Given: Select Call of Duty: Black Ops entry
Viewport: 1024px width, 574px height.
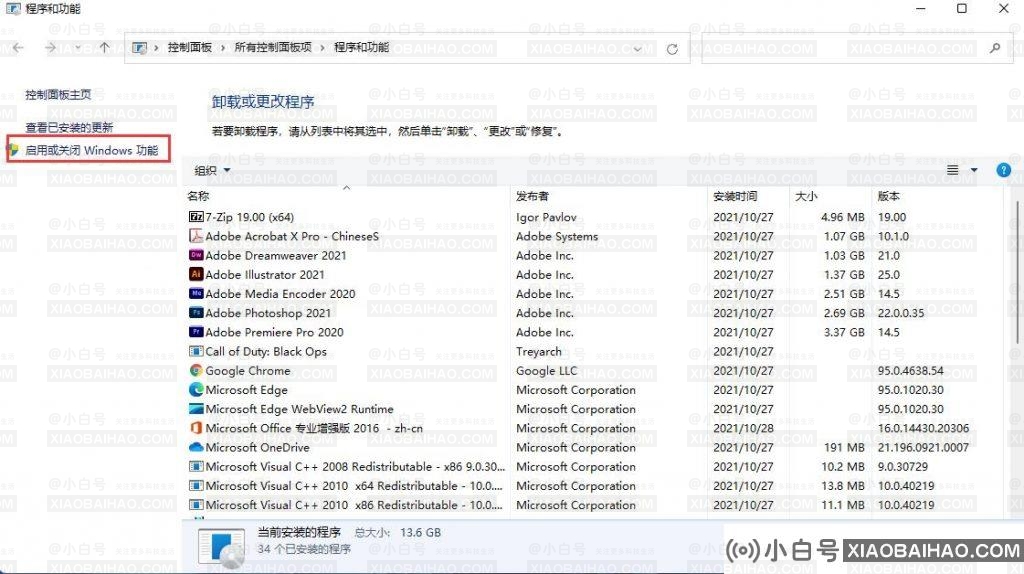Looking at the screenshot, I should point(266,351).
